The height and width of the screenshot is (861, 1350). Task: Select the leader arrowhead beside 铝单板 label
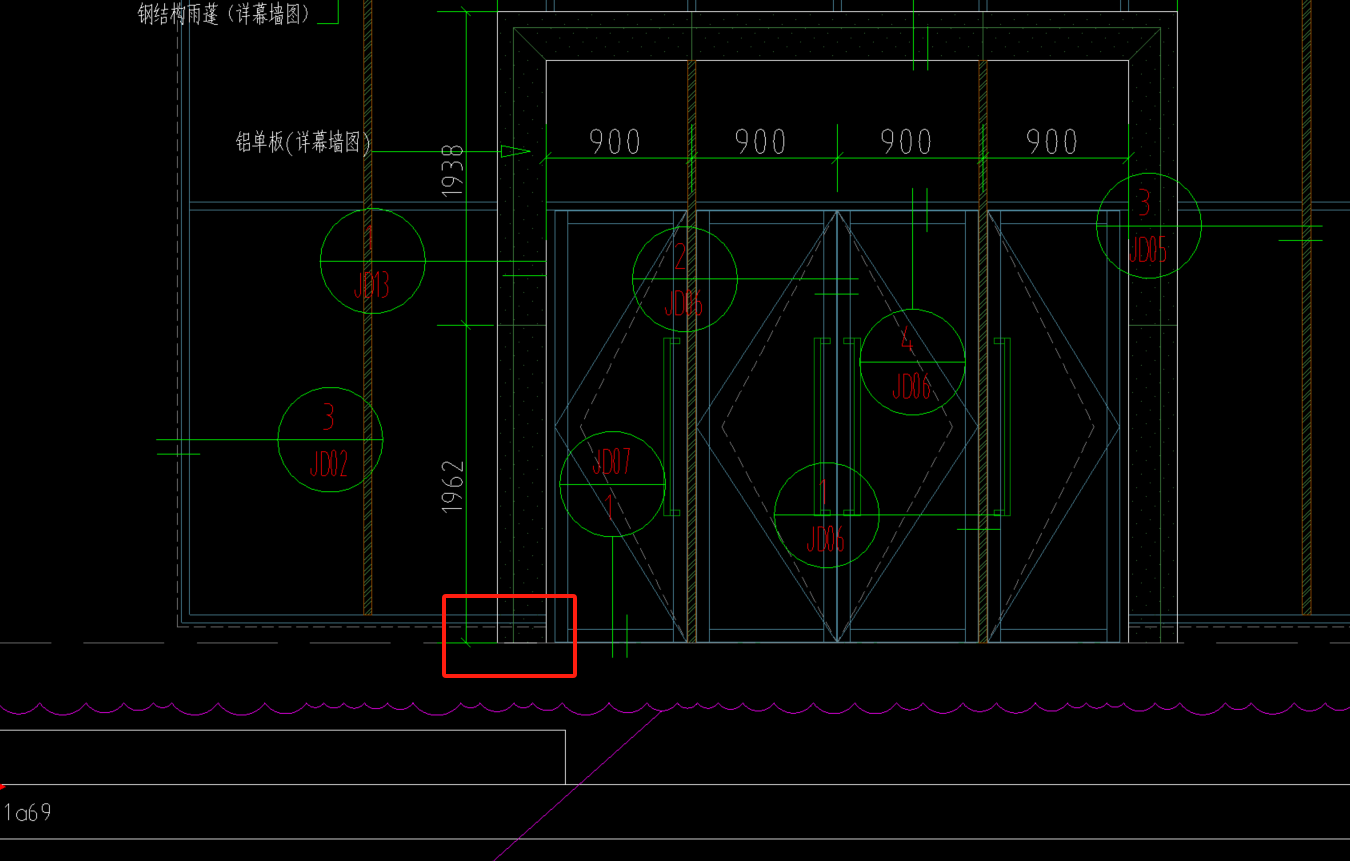514,151
